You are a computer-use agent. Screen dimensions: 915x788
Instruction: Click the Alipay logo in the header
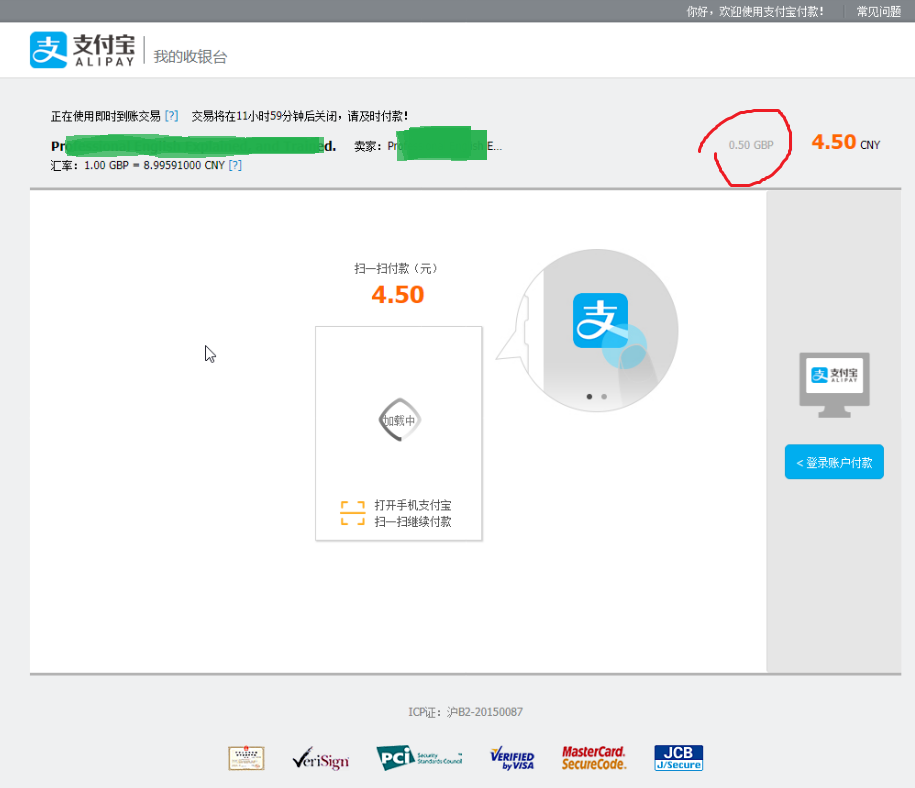click(x=83, y=50)
